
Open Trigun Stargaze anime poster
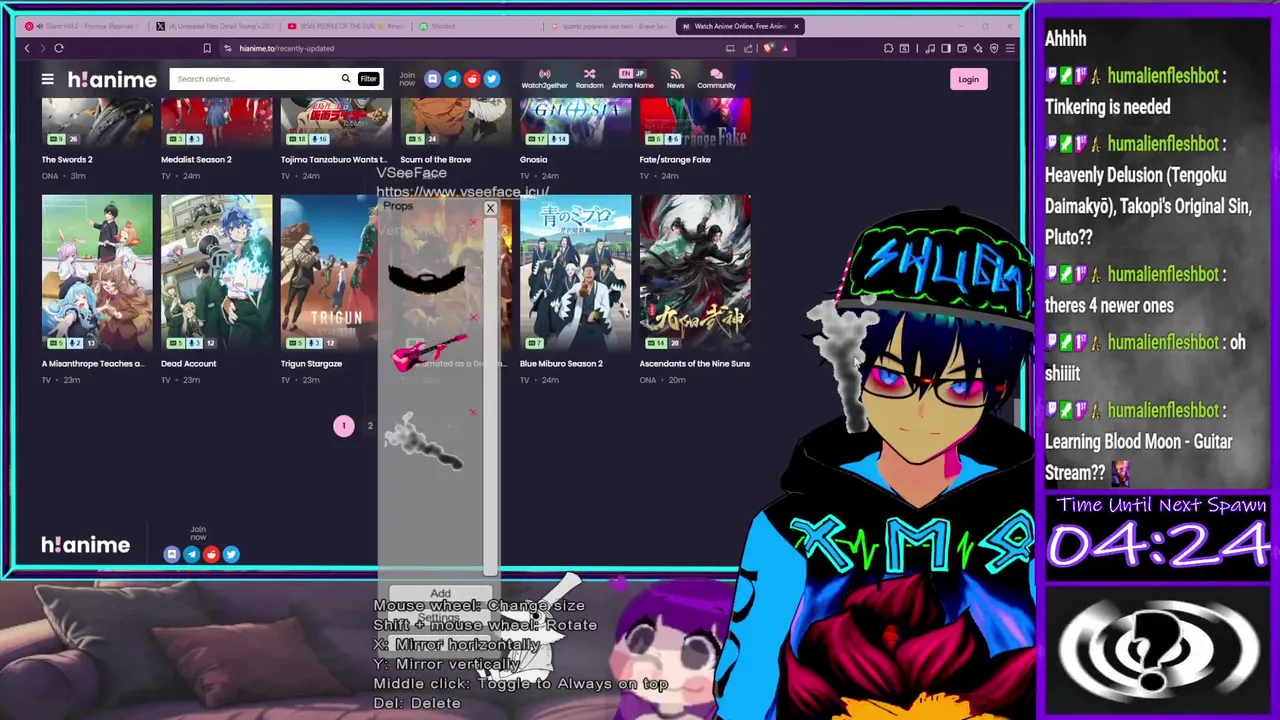[330, 272]
